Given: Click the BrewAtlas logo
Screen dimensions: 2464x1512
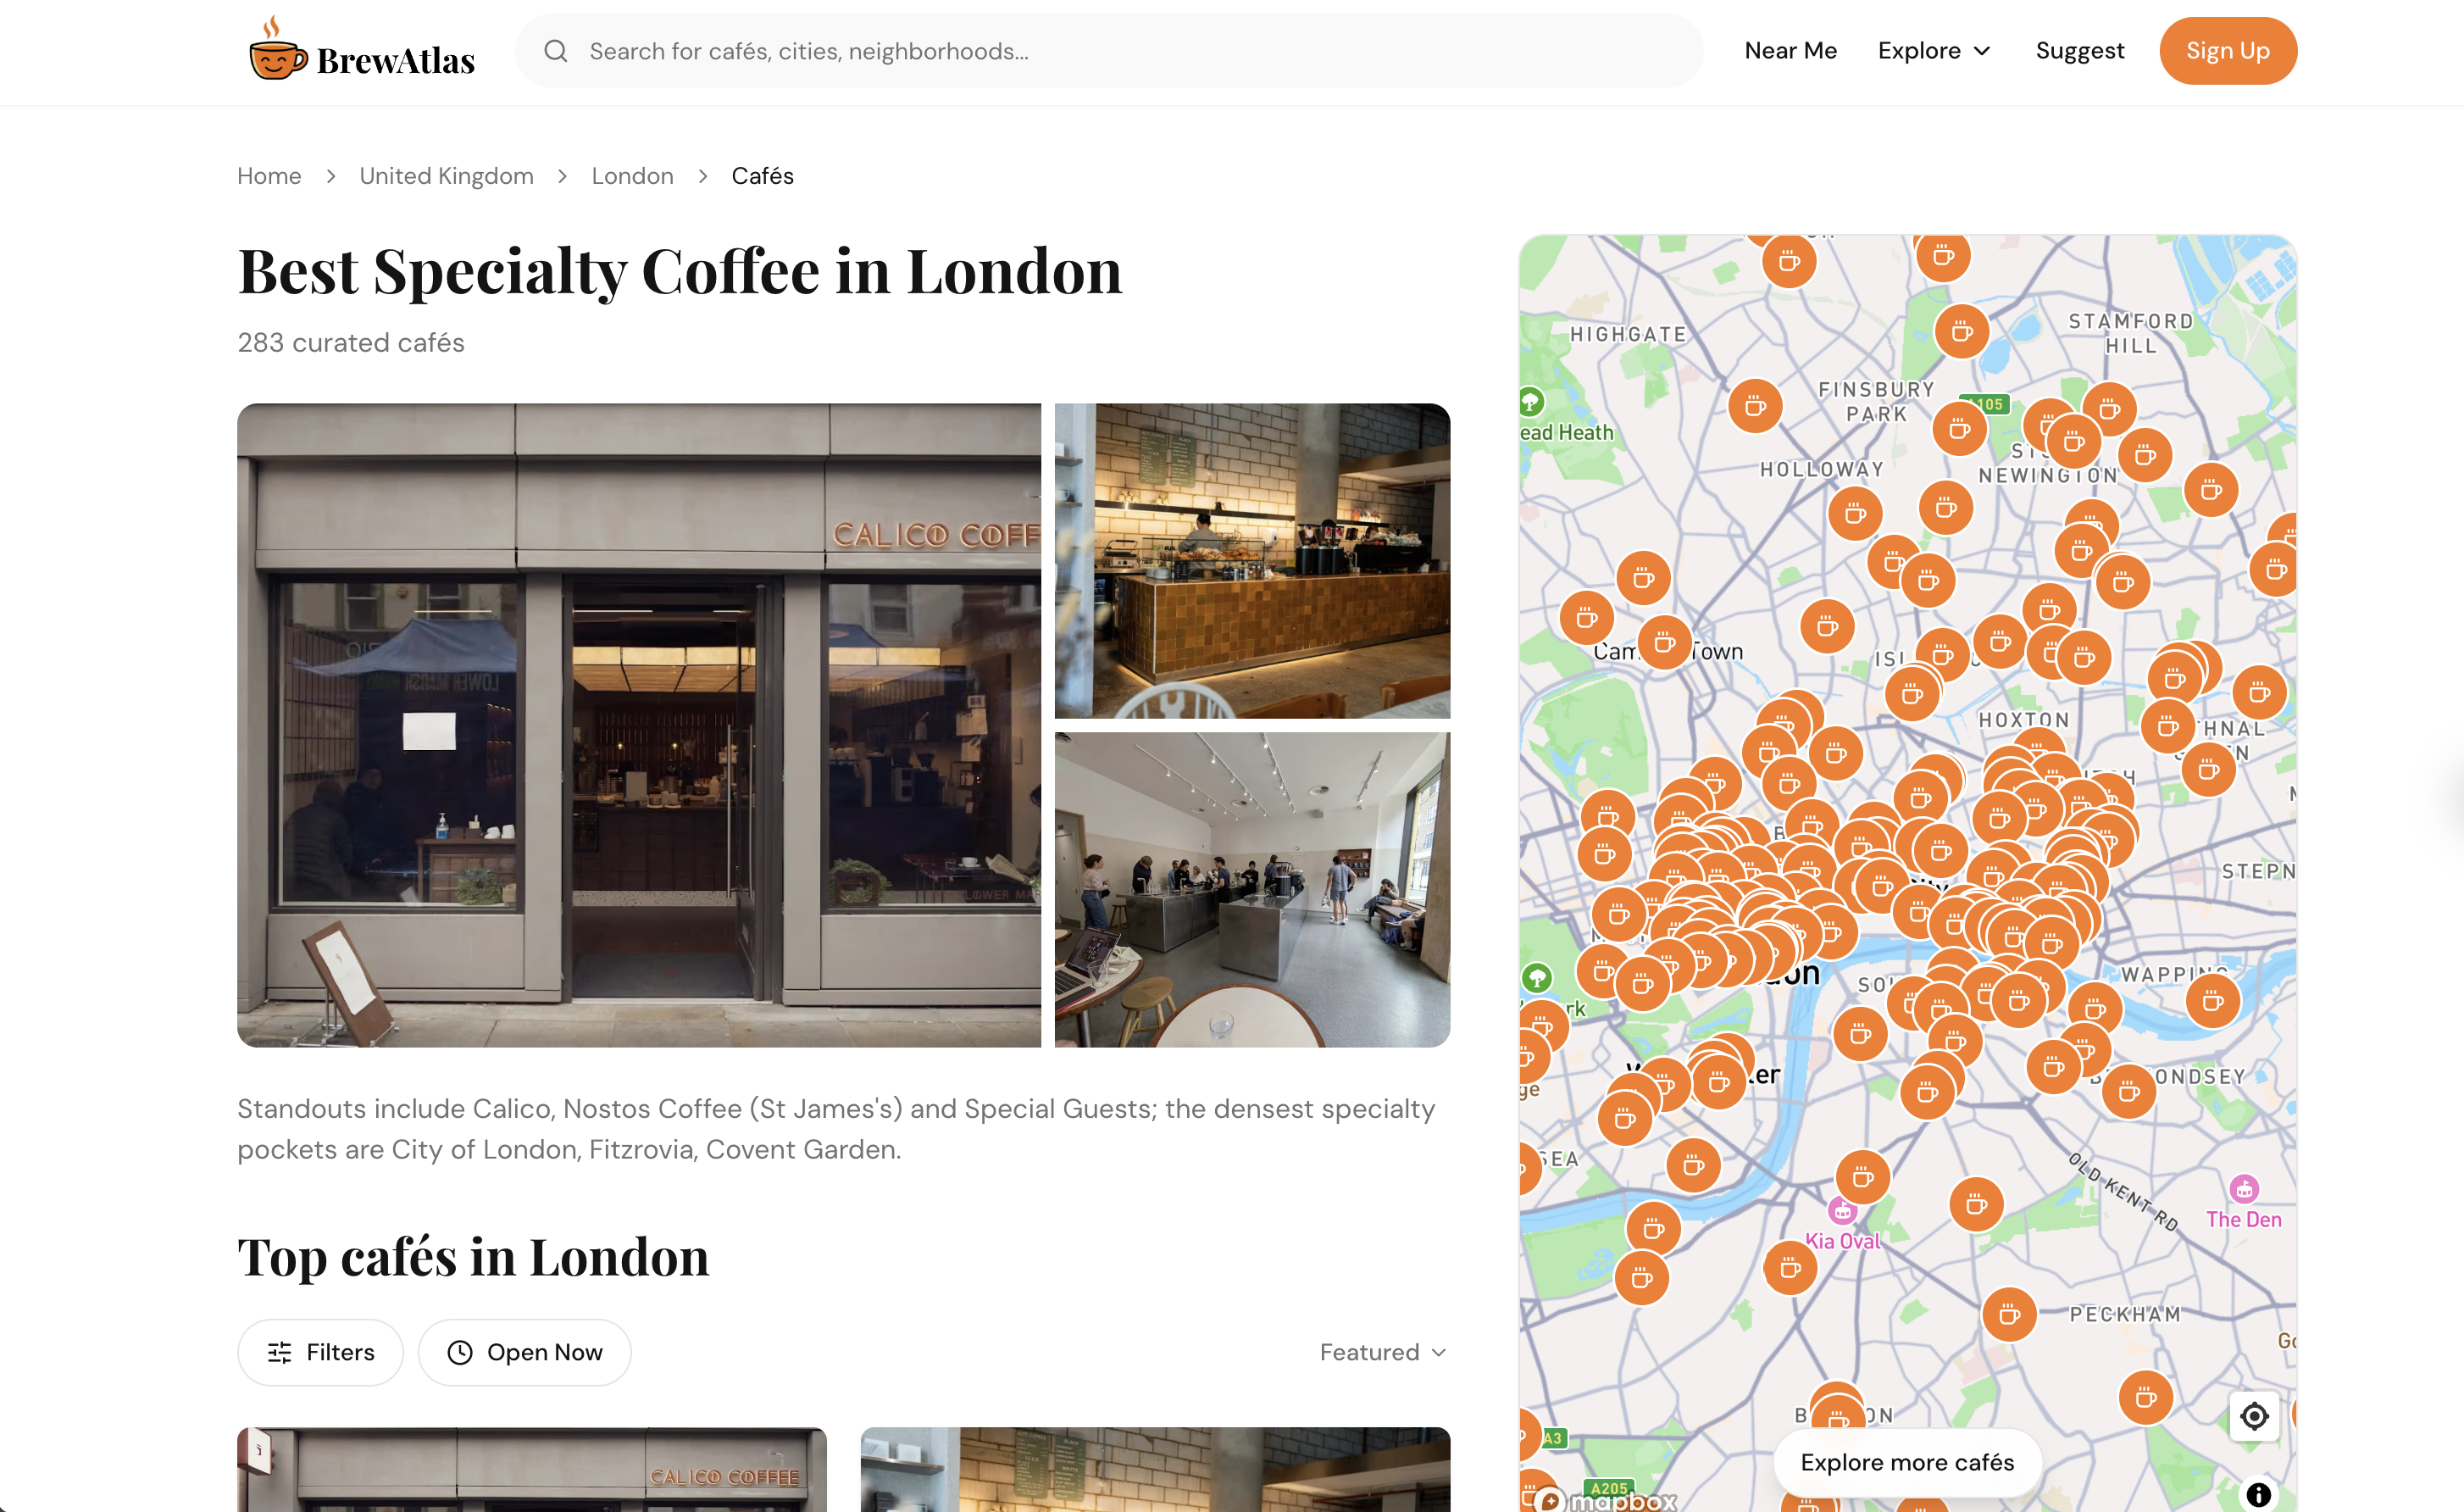Looking at the screenshot, I should [x=362, y=50].
